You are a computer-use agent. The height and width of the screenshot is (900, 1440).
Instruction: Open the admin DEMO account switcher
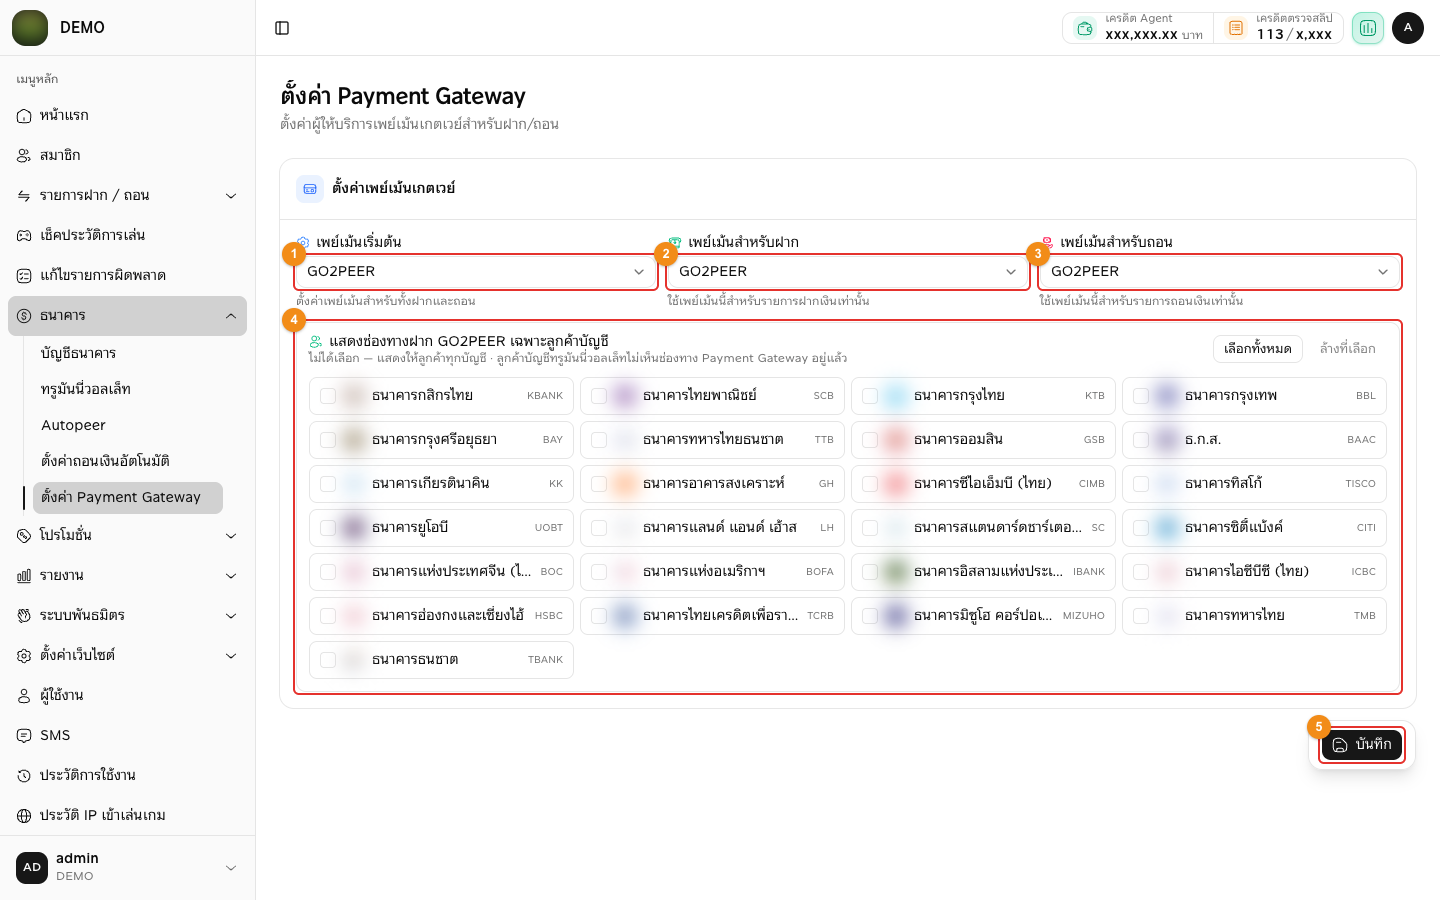127,868
